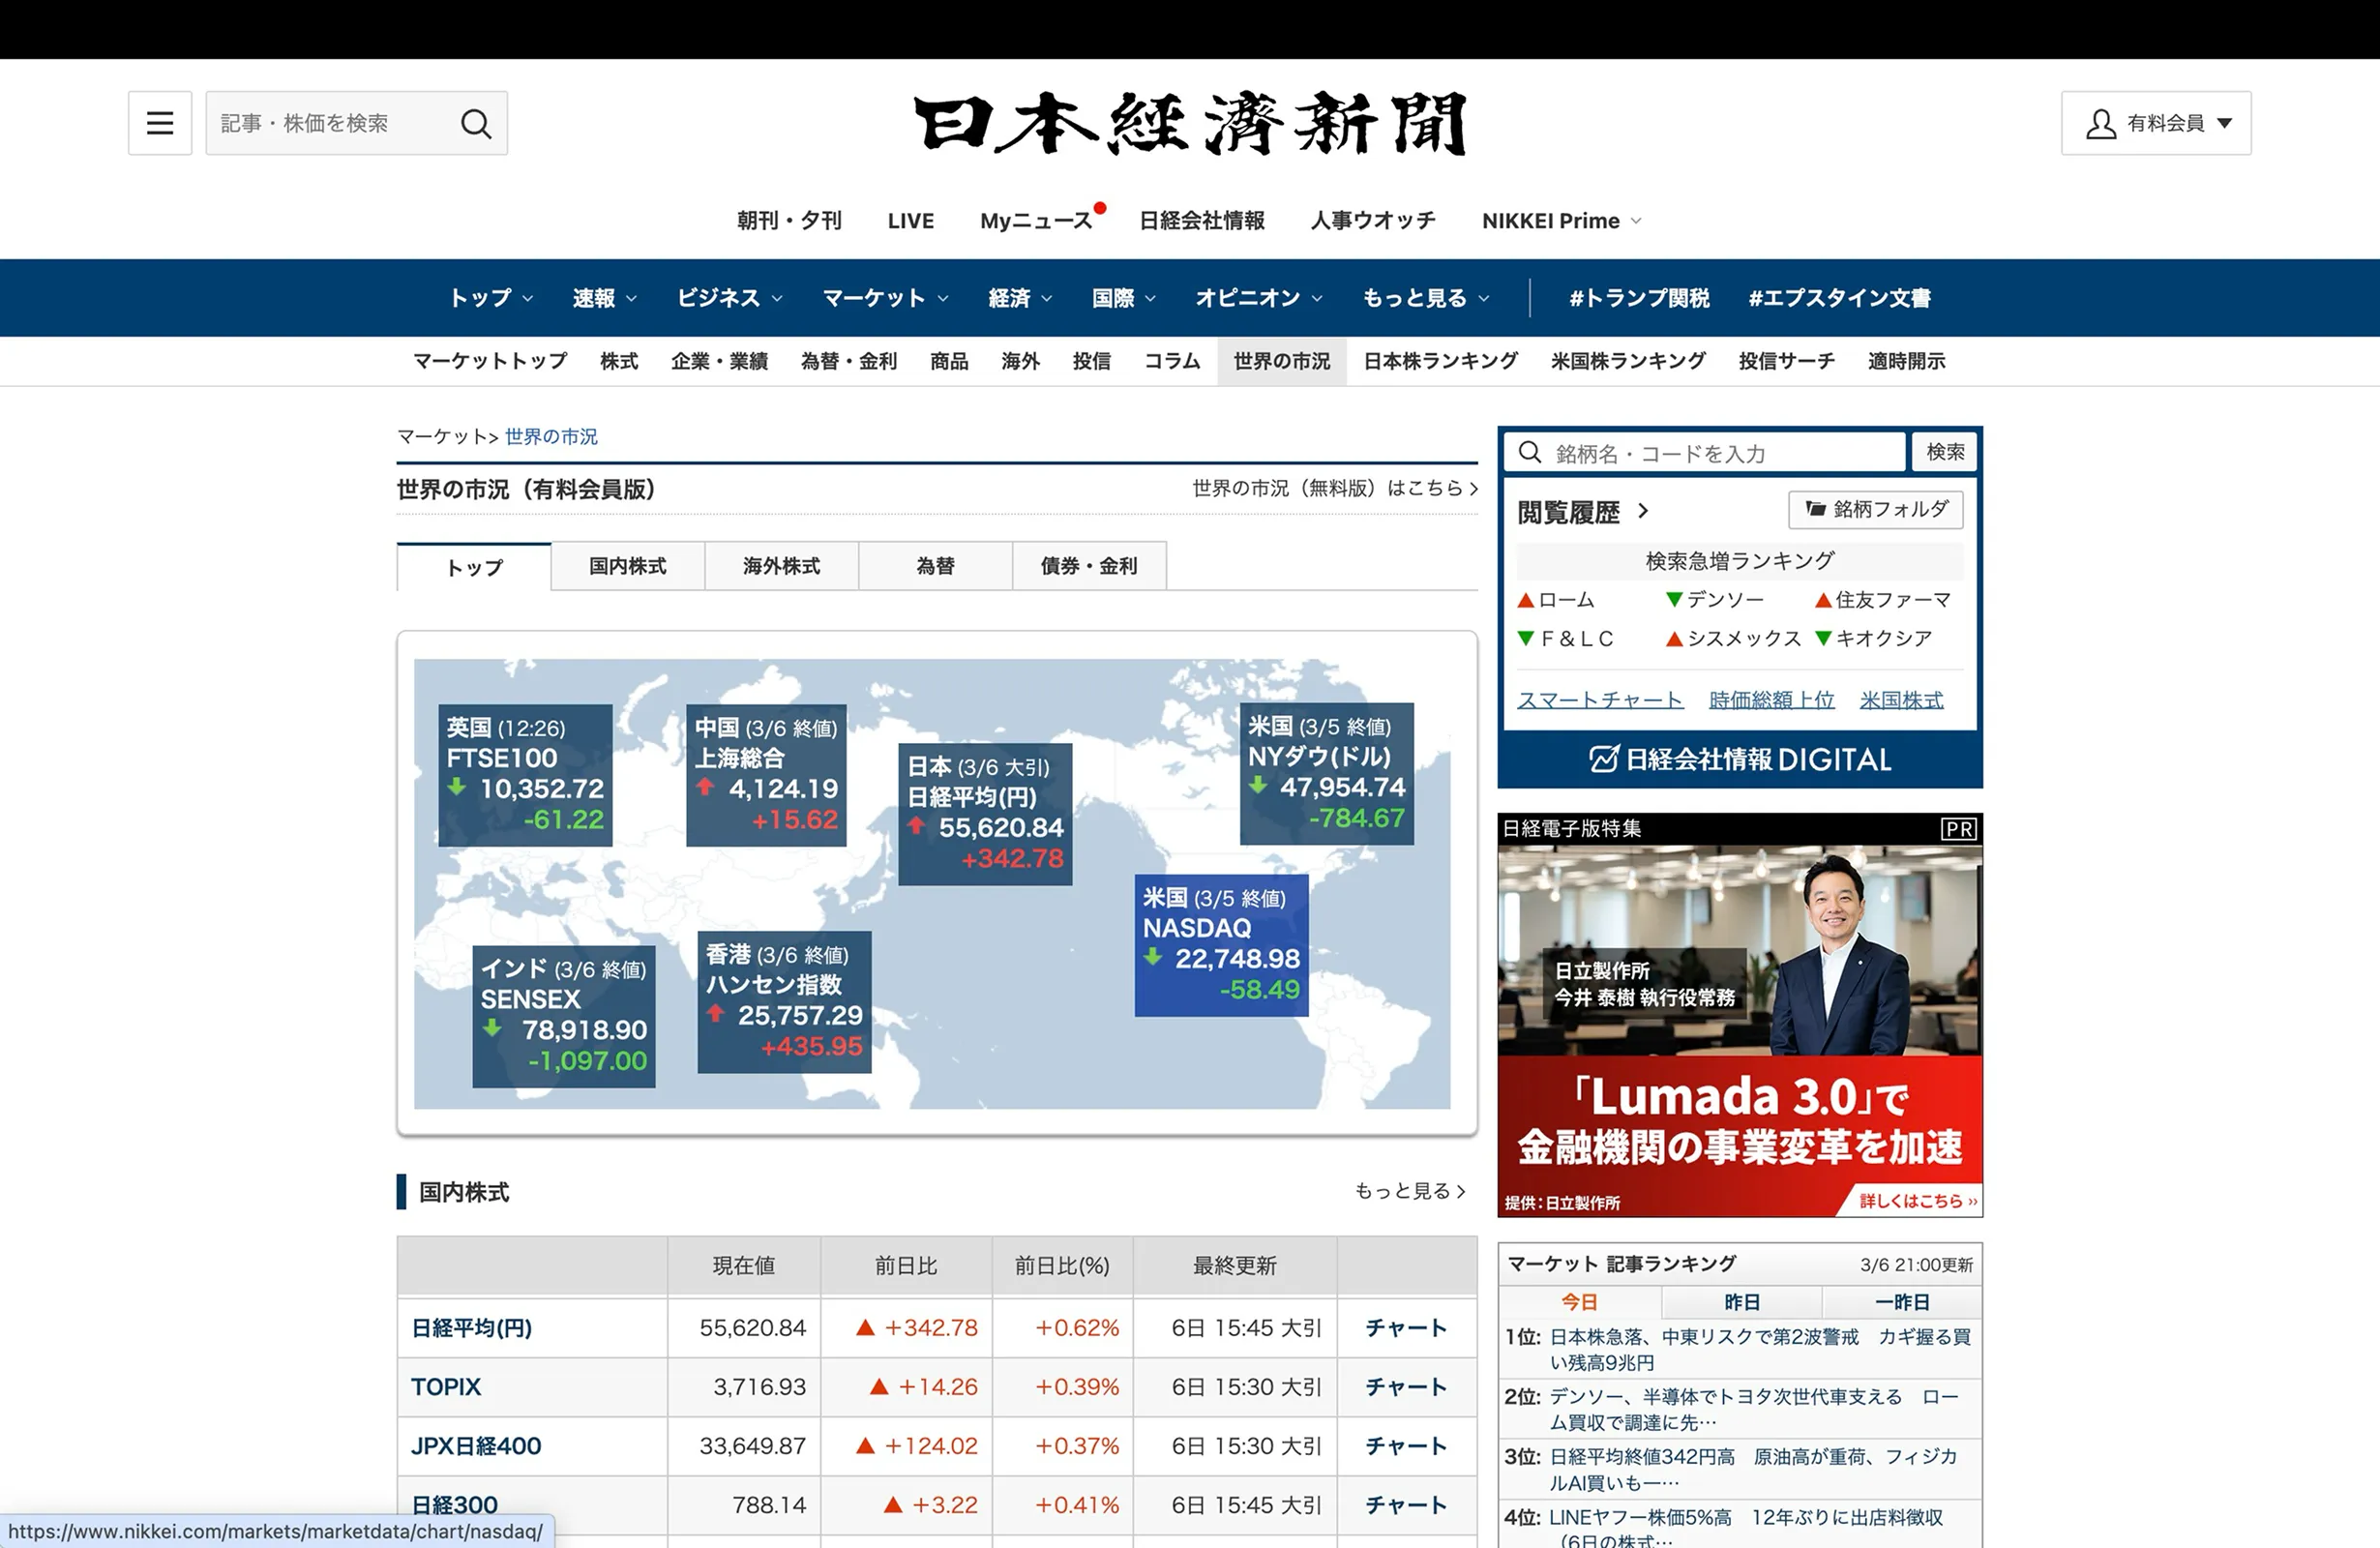
Task: Select the 海外株式 tab
Action: [782, 566]
